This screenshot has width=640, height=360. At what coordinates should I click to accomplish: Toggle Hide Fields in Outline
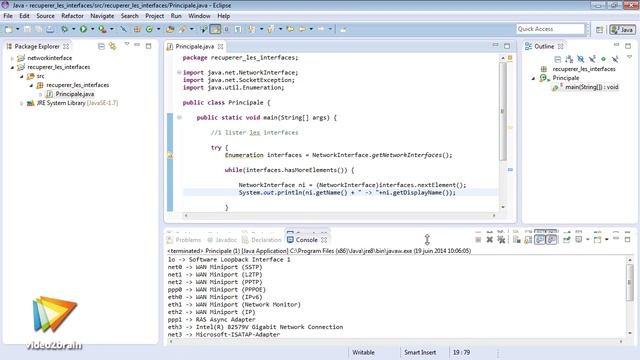580,59
